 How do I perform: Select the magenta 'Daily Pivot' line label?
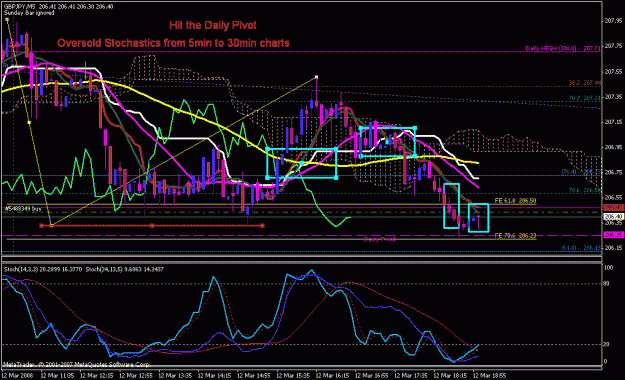pyautogui.click(x=379, y=239)
